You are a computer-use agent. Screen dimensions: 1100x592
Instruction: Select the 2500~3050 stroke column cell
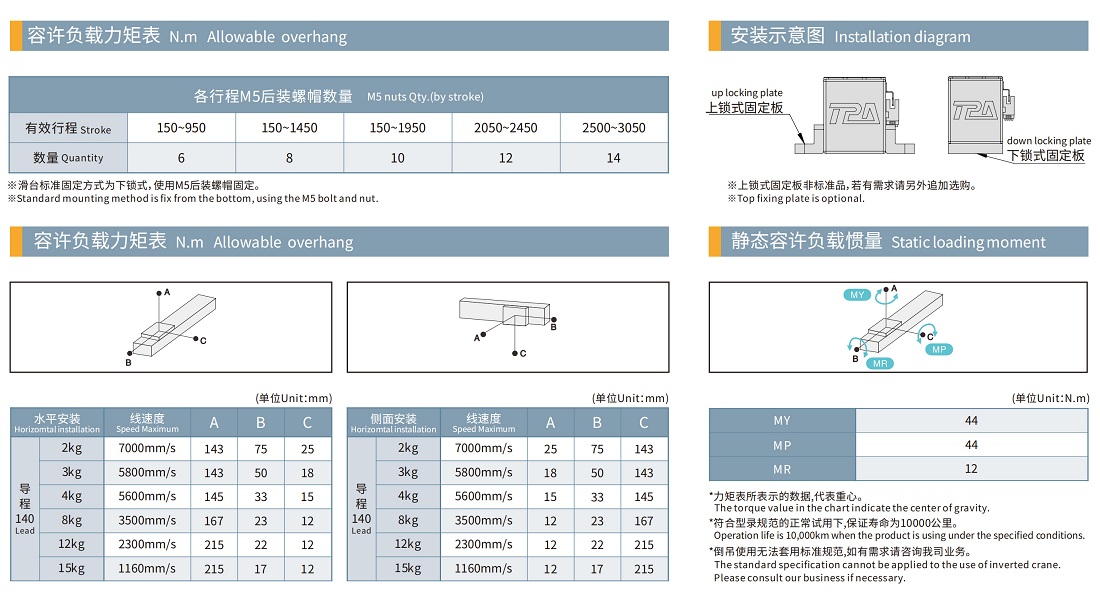click(614, 128)
